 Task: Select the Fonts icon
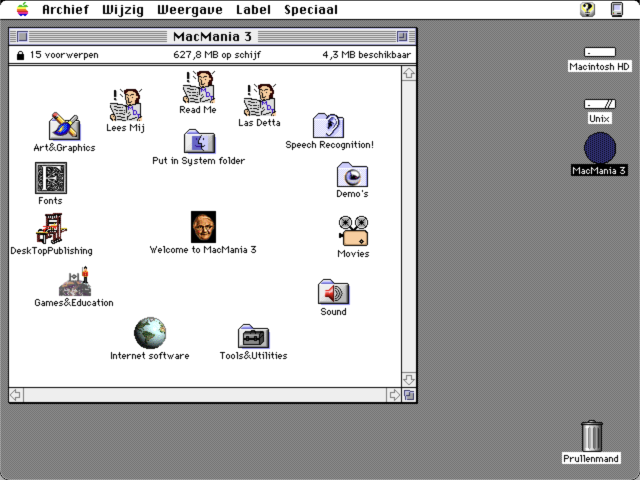(x=51, y=178)
